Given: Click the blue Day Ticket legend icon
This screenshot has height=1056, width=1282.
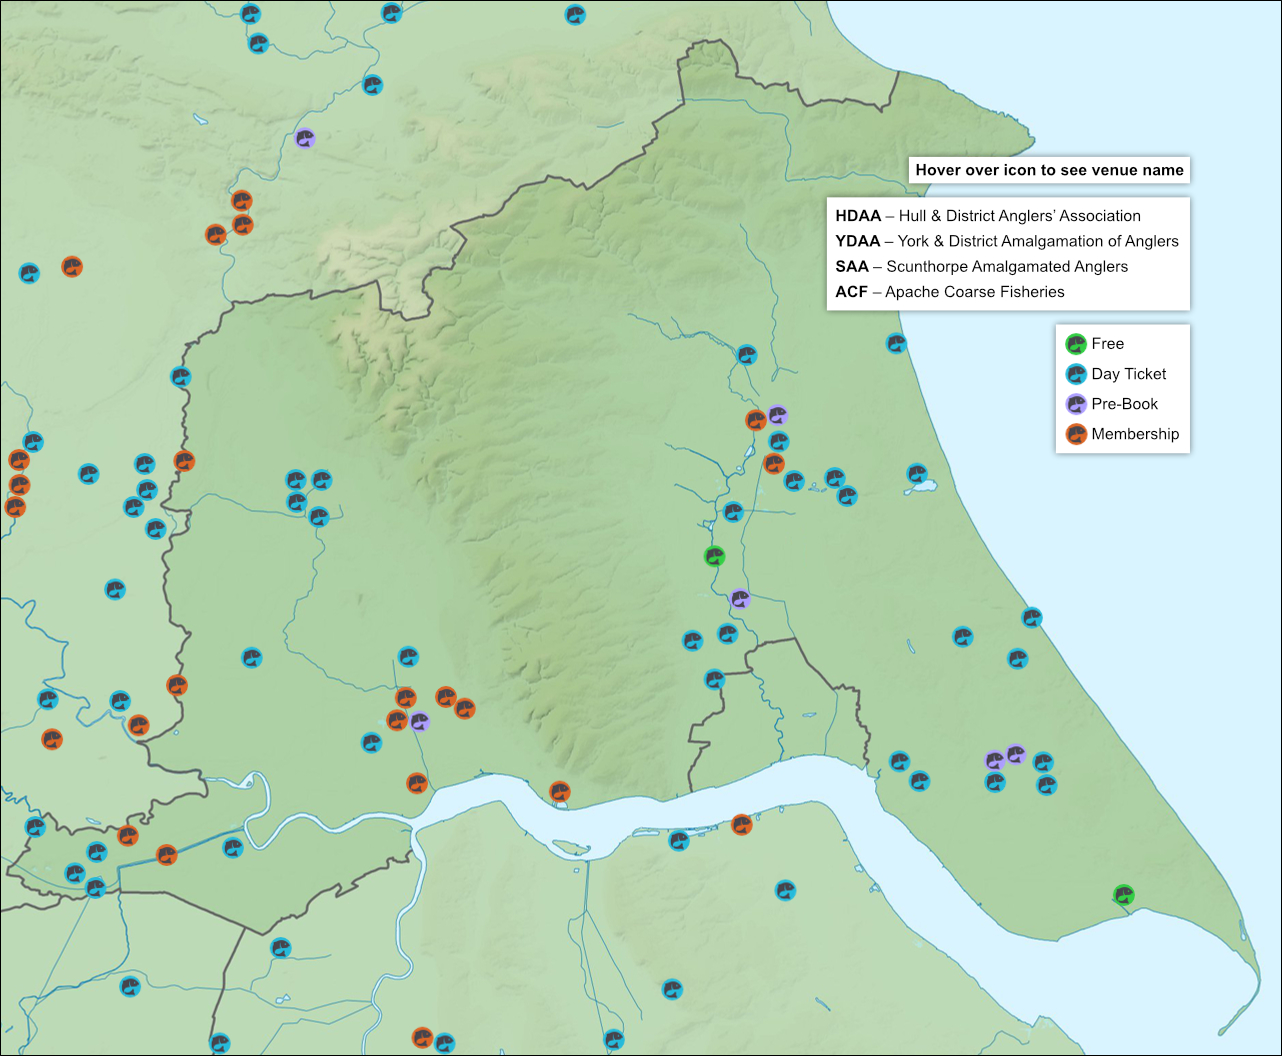Looking at the screenshot, I should pos(1076,374).
